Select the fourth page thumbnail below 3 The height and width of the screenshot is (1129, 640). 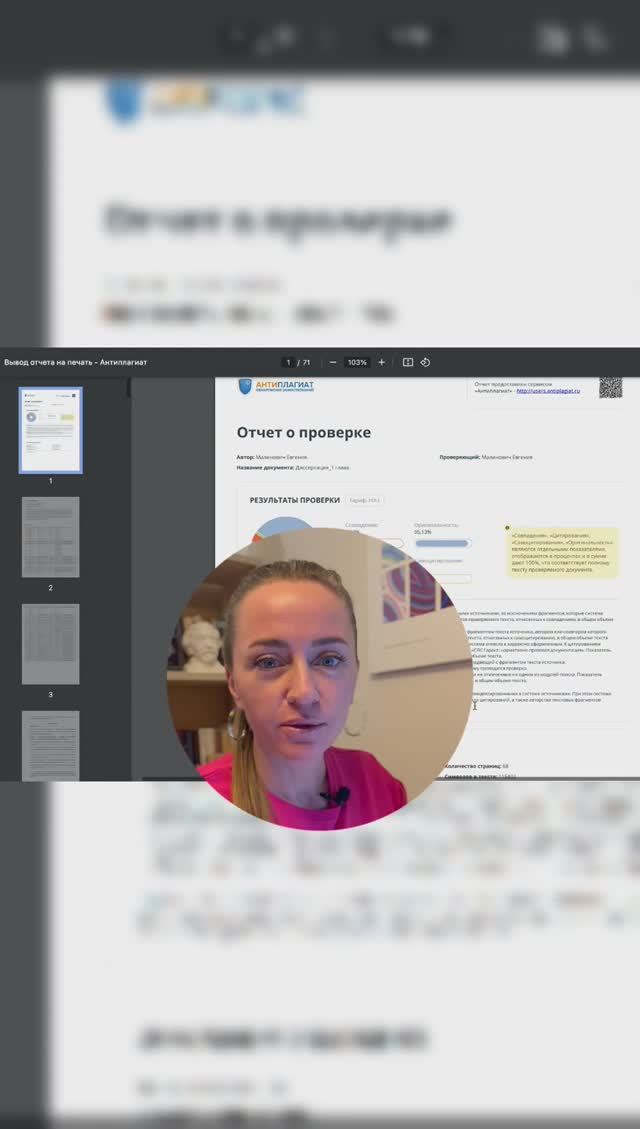[x=50, y=745]
